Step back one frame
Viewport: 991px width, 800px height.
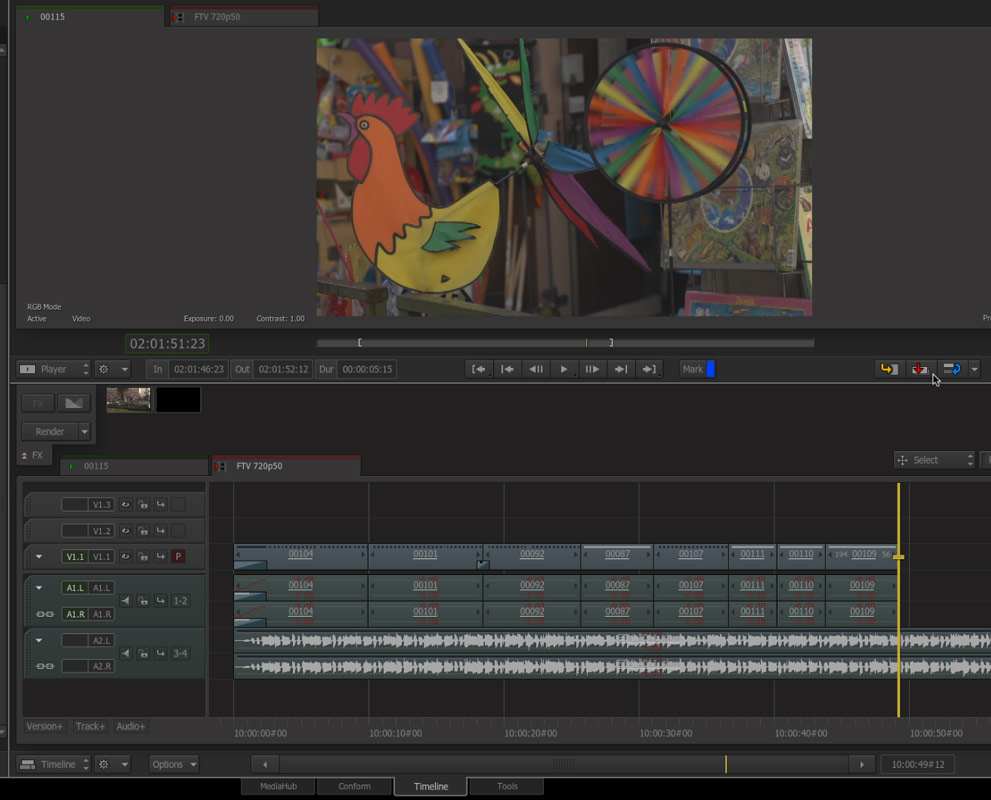point(536,369)
